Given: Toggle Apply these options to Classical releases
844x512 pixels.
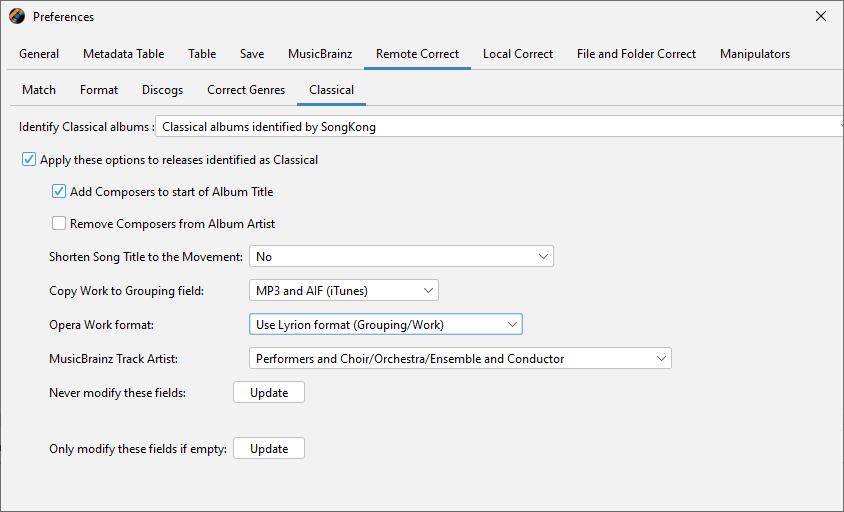Looking at the screenshot, I should 29,159.
